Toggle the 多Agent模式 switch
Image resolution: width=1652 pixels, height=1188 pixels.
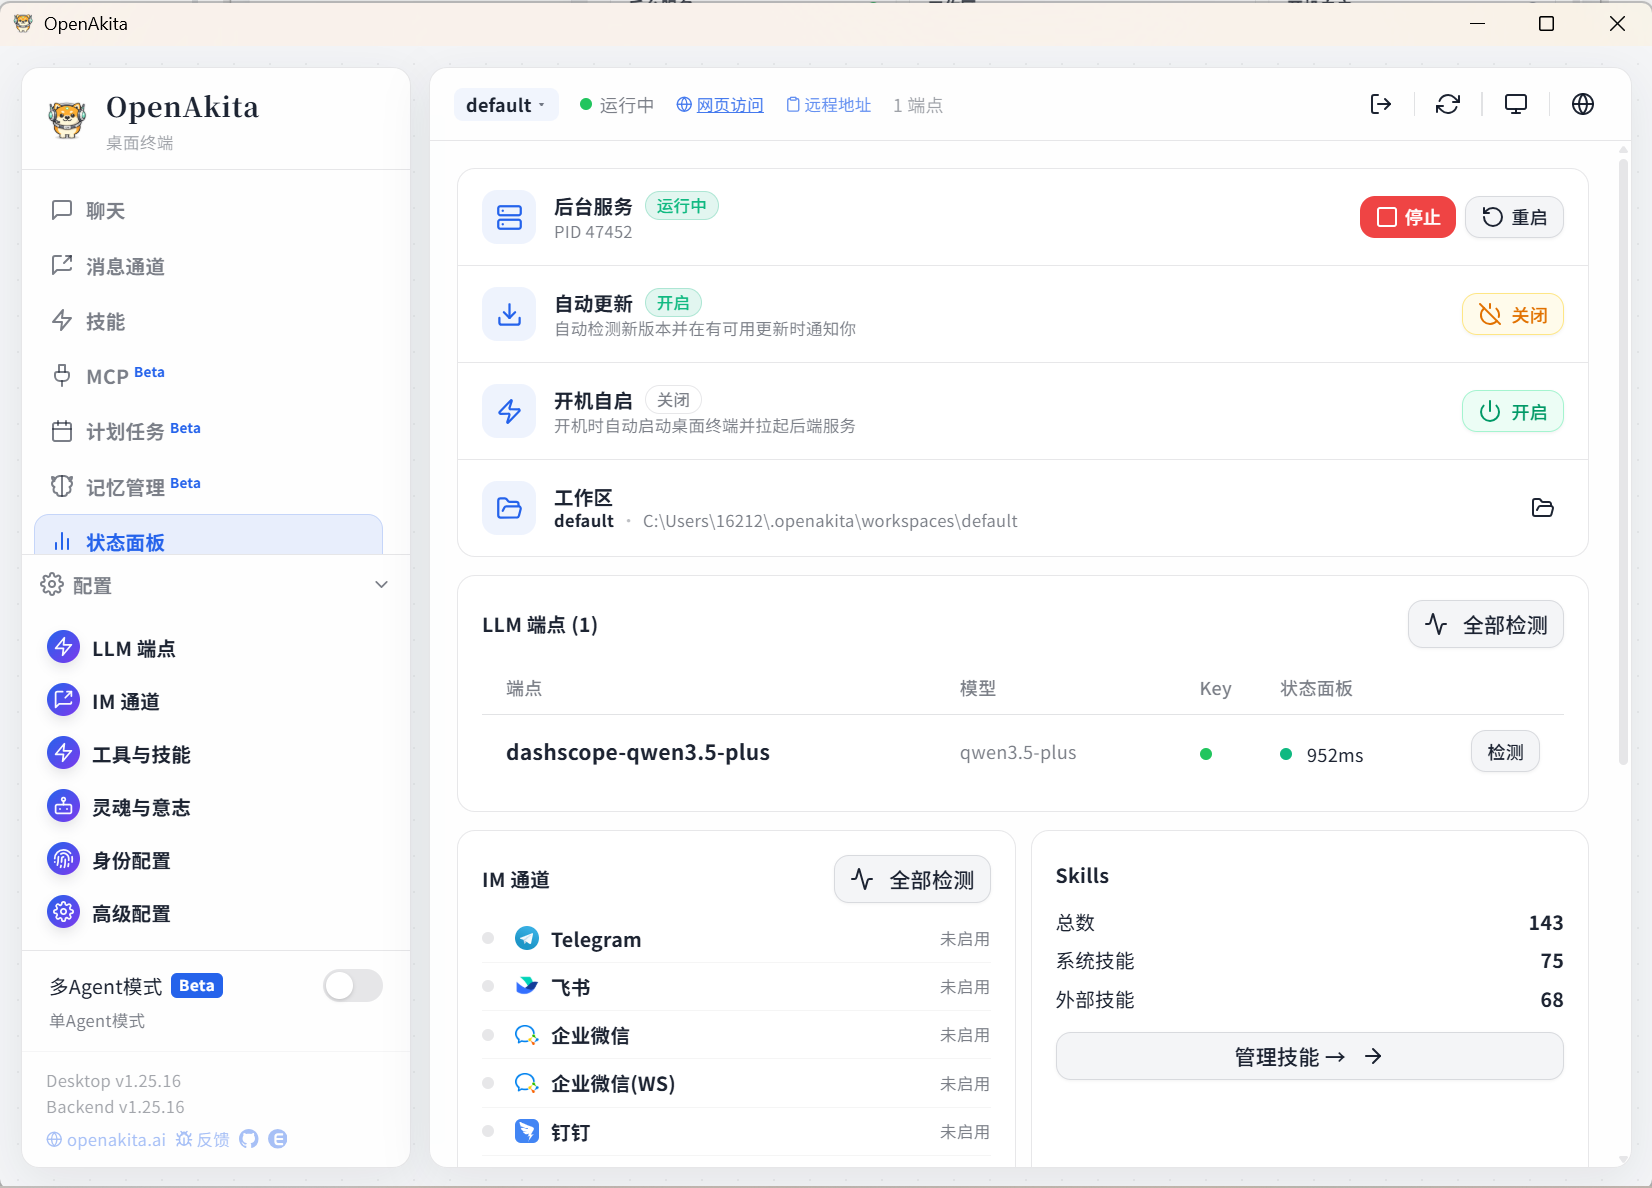(x=353, y=986)
